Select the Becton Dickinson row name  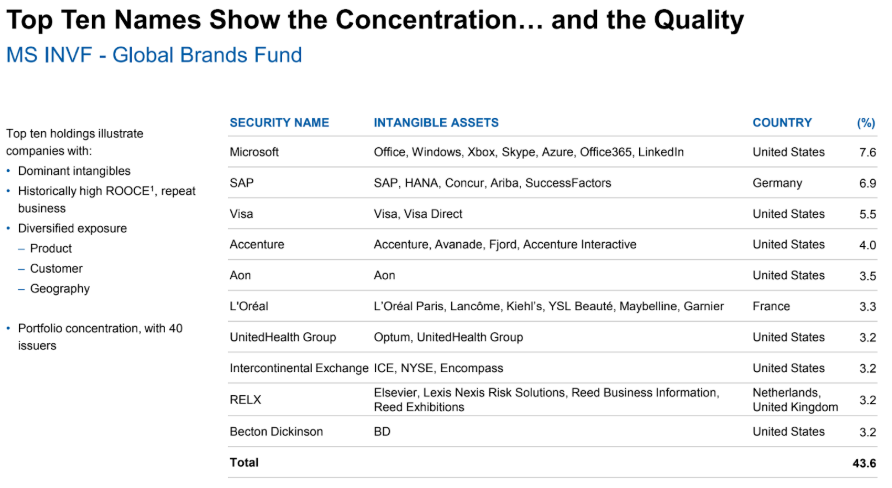pos(275,432)
